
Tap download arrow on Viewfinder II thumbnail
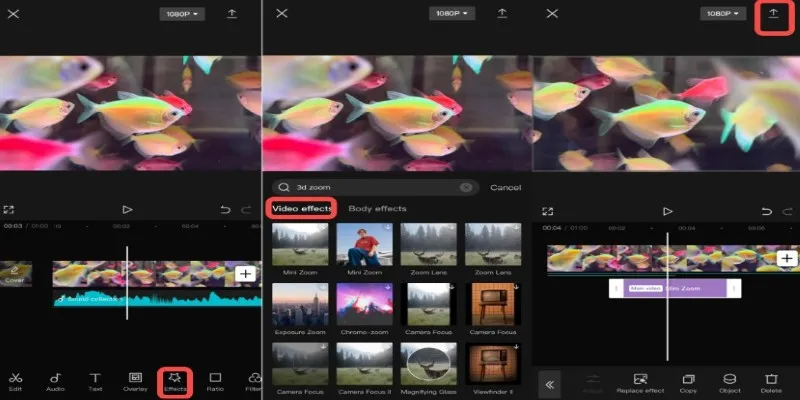516,347
